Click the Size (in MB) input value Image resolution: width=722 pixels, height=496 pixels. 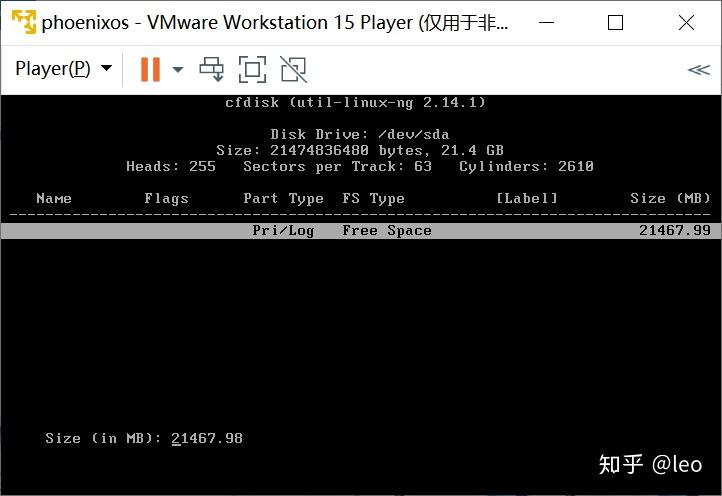[207, 438]
